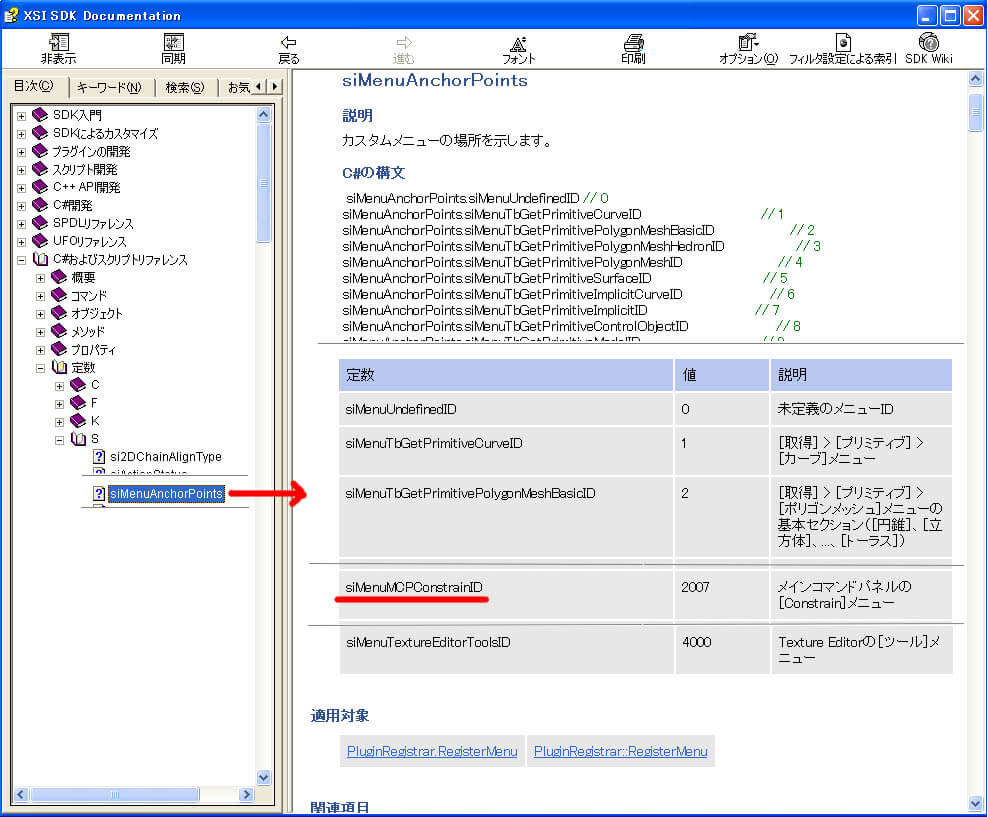Open the オプション(O) toolbar icon
Viewport: 988px width, 817px height.
tap(748, 42)
